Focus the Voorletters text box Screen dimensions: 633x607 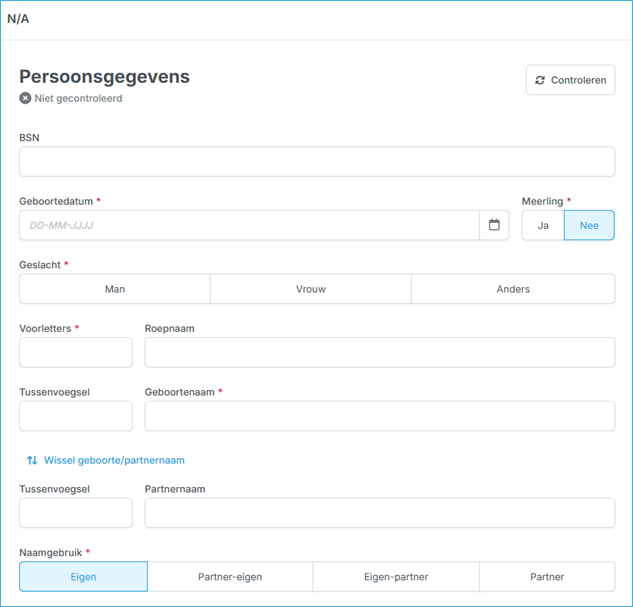tap(76, 352)
